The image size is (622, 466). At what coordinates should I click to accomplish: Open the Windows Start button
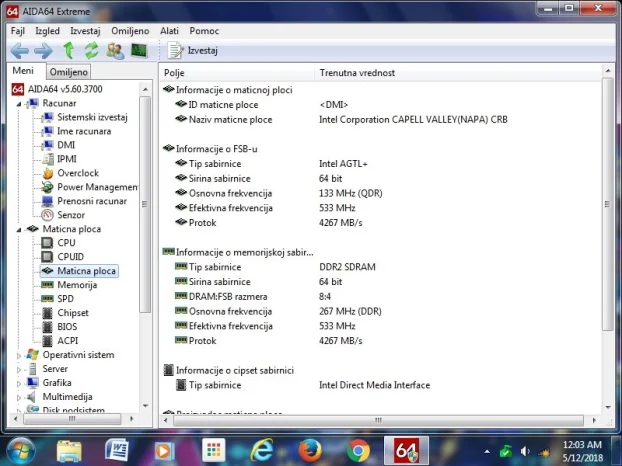(21, 451)
